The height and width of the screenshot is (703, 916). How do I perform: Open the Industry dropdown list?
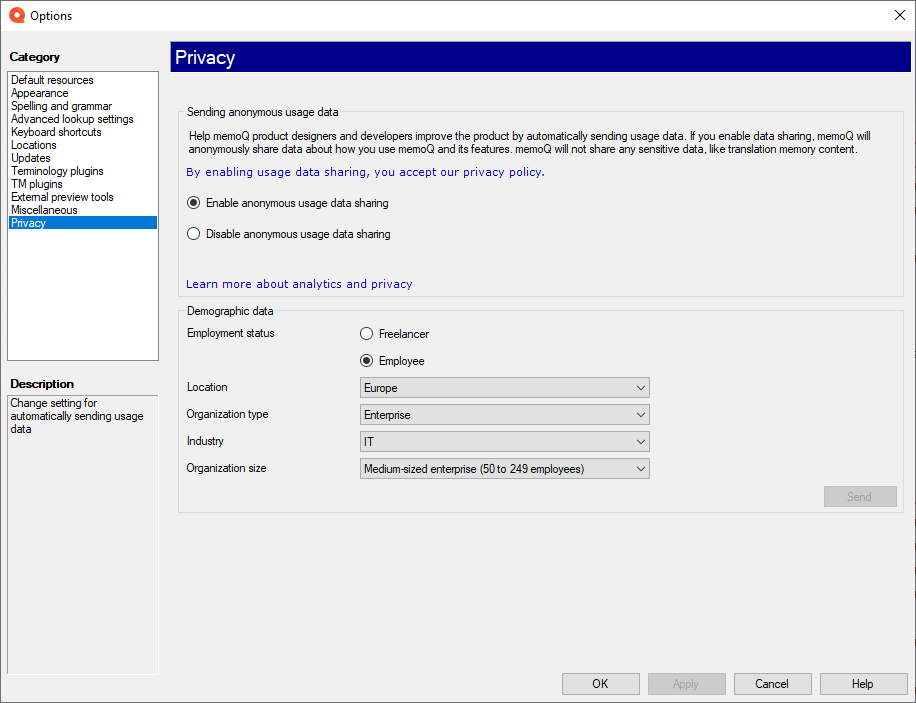point(504,442)
